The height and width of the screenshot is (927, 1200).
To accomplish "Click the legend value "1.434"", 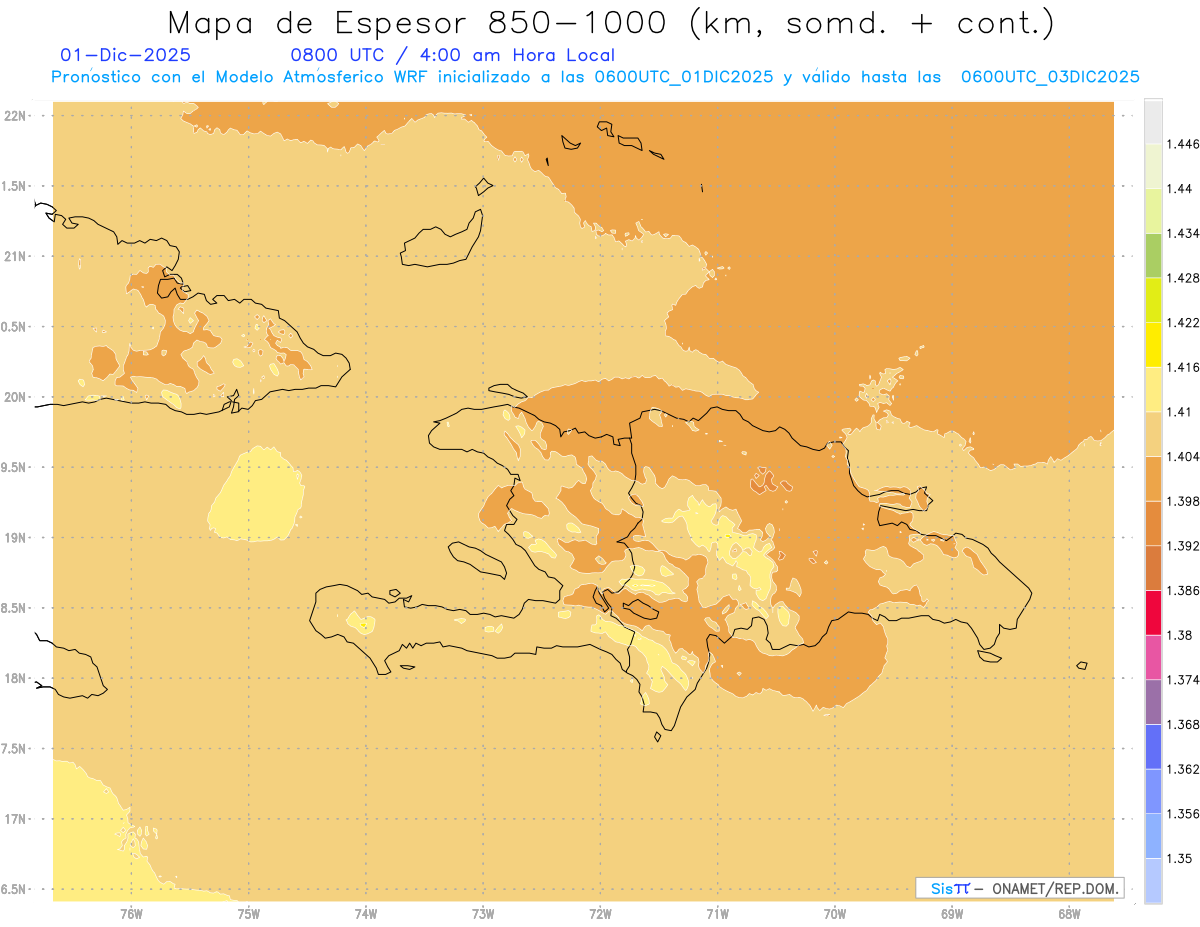I will coord(1183,233).
